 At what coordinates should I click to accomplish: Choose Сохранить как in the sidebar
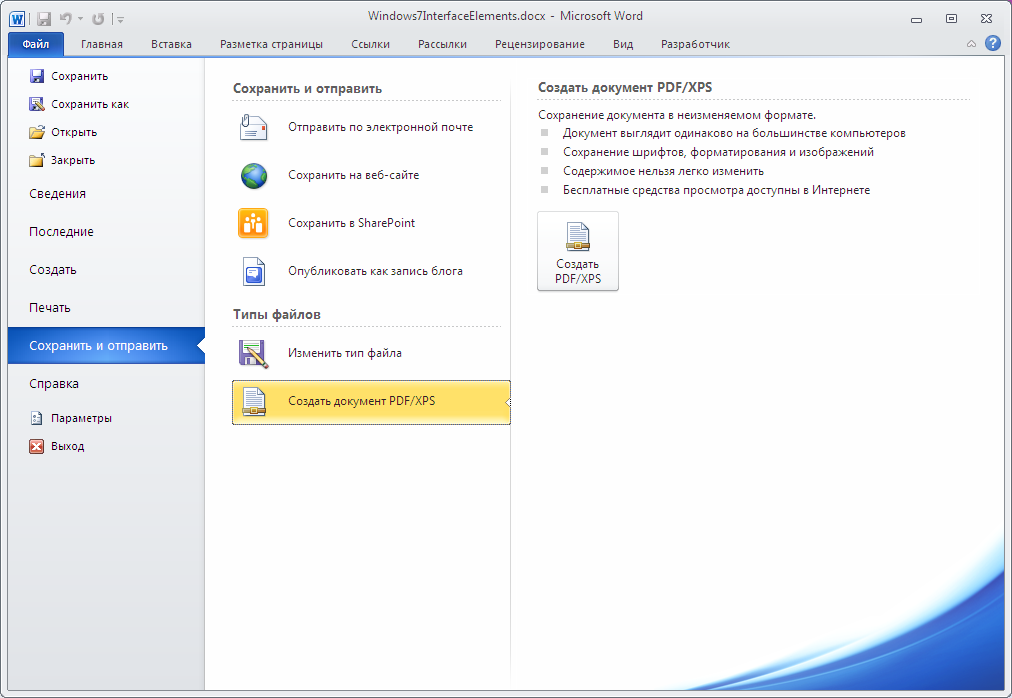tap(79, 104)
